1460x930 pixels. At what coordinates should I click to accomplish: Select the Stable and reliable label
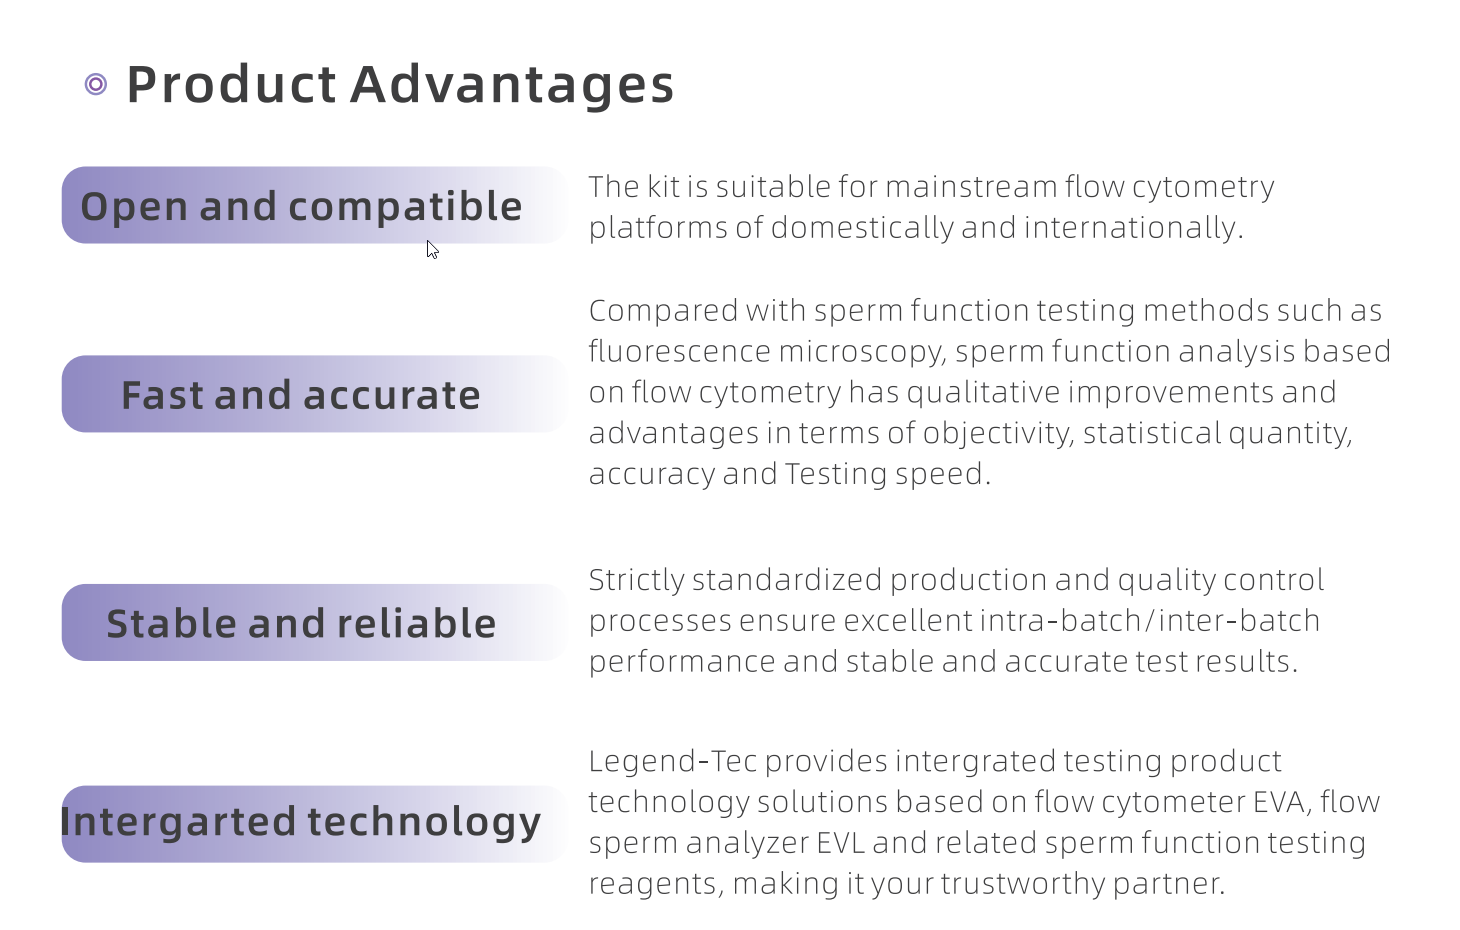pyautogui.click(x=301, y=624)
